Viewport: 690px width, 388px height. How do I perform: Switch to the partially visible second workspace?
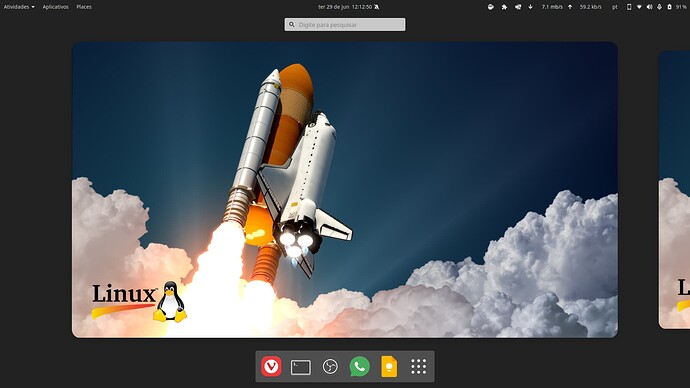[x=674, y=190]
